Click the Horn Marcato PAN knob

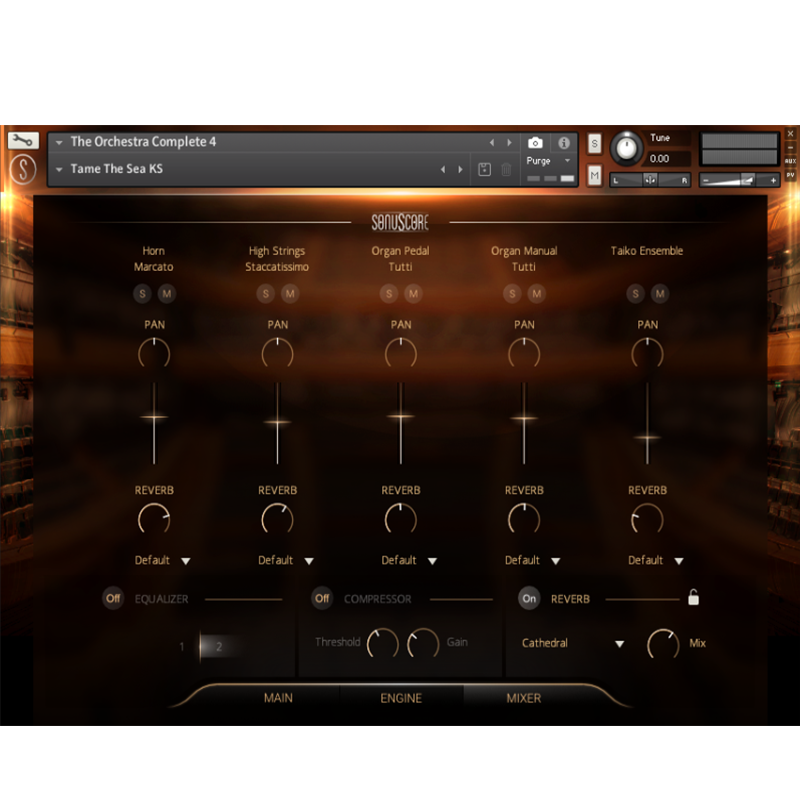[x=154, y=353]
